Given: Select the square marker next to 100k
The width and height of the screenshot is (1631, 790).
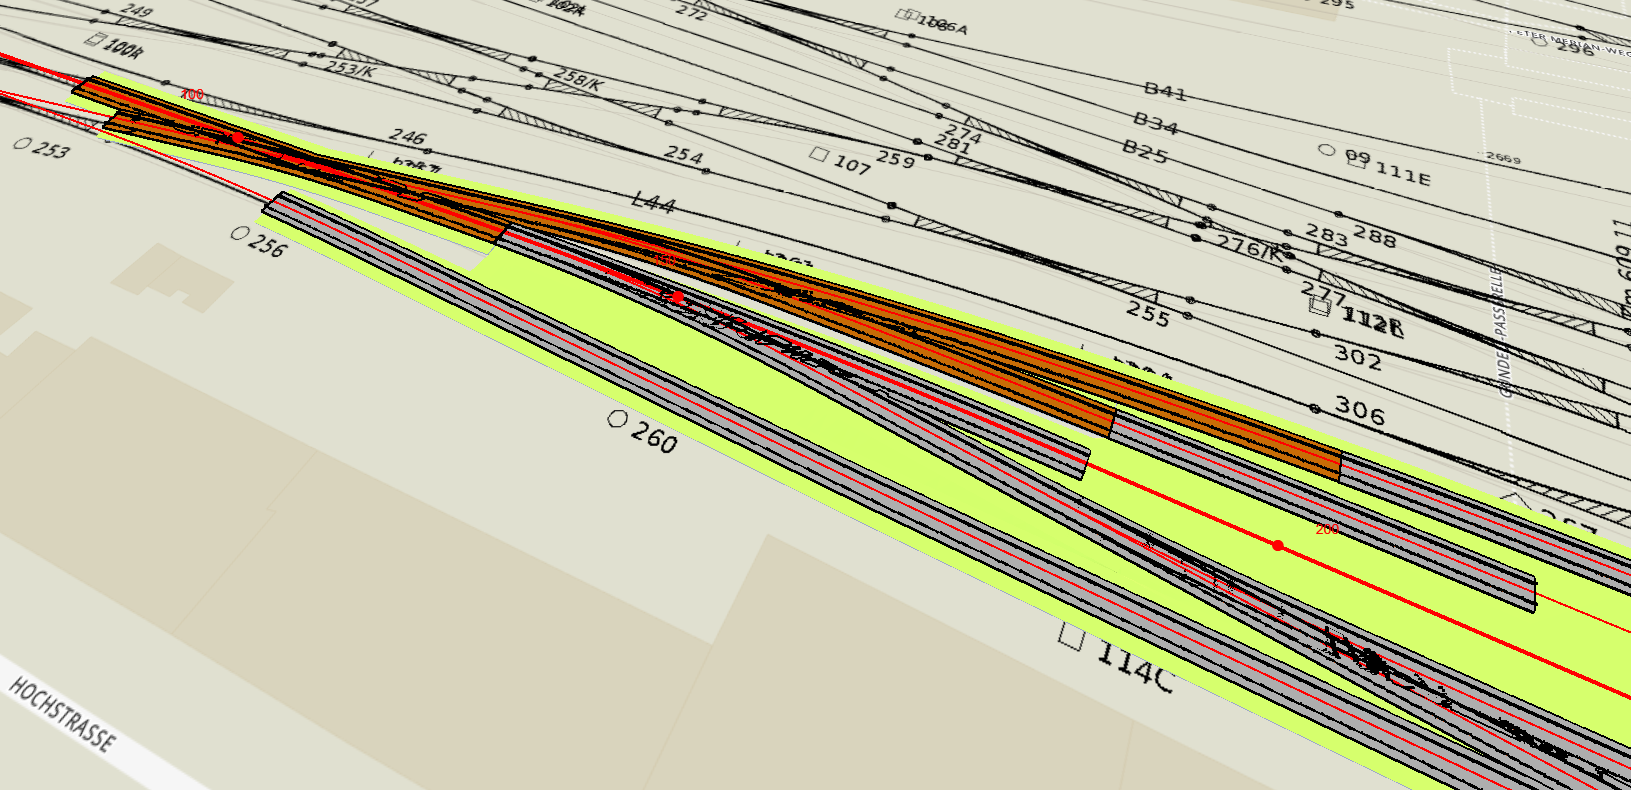Looking at the screenshot, I should (96, 41).
